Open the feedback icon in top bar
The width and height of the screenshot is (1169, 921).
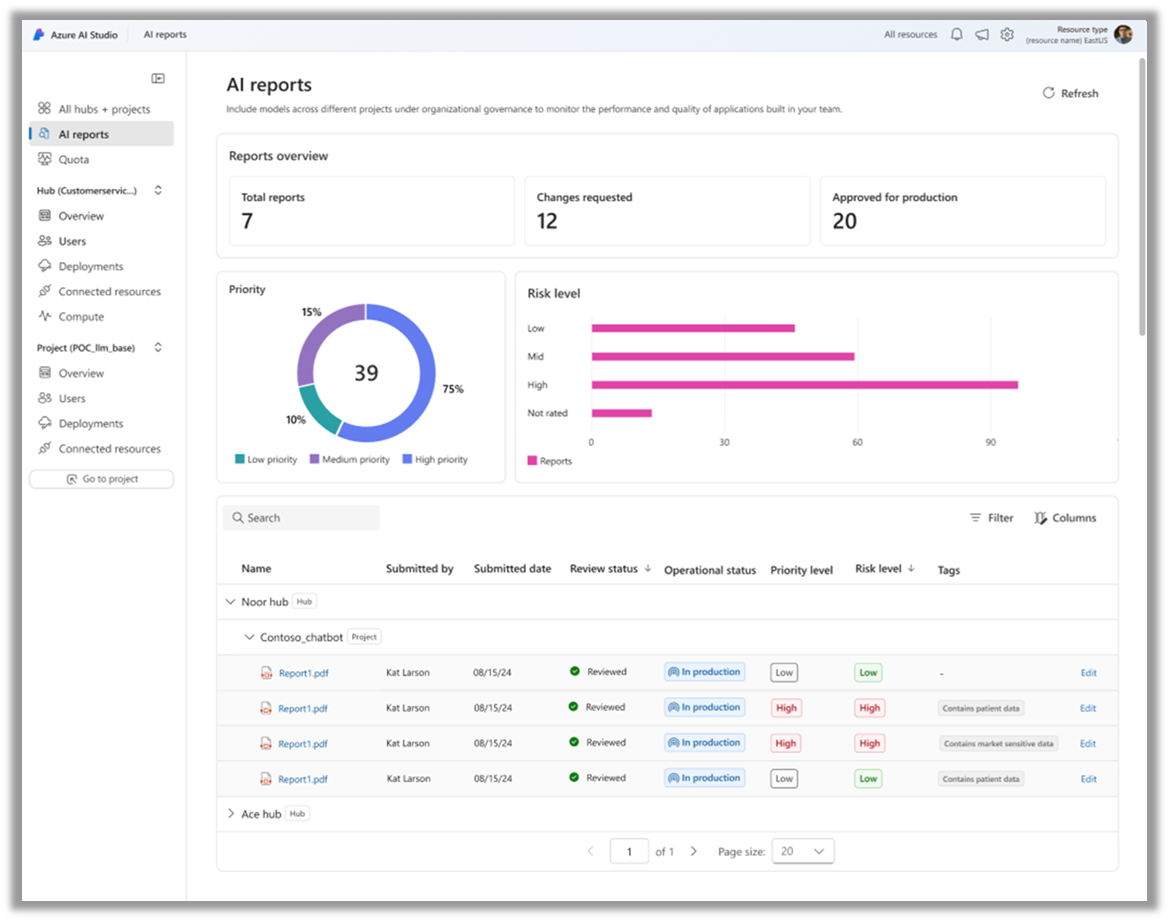(981, 33)
